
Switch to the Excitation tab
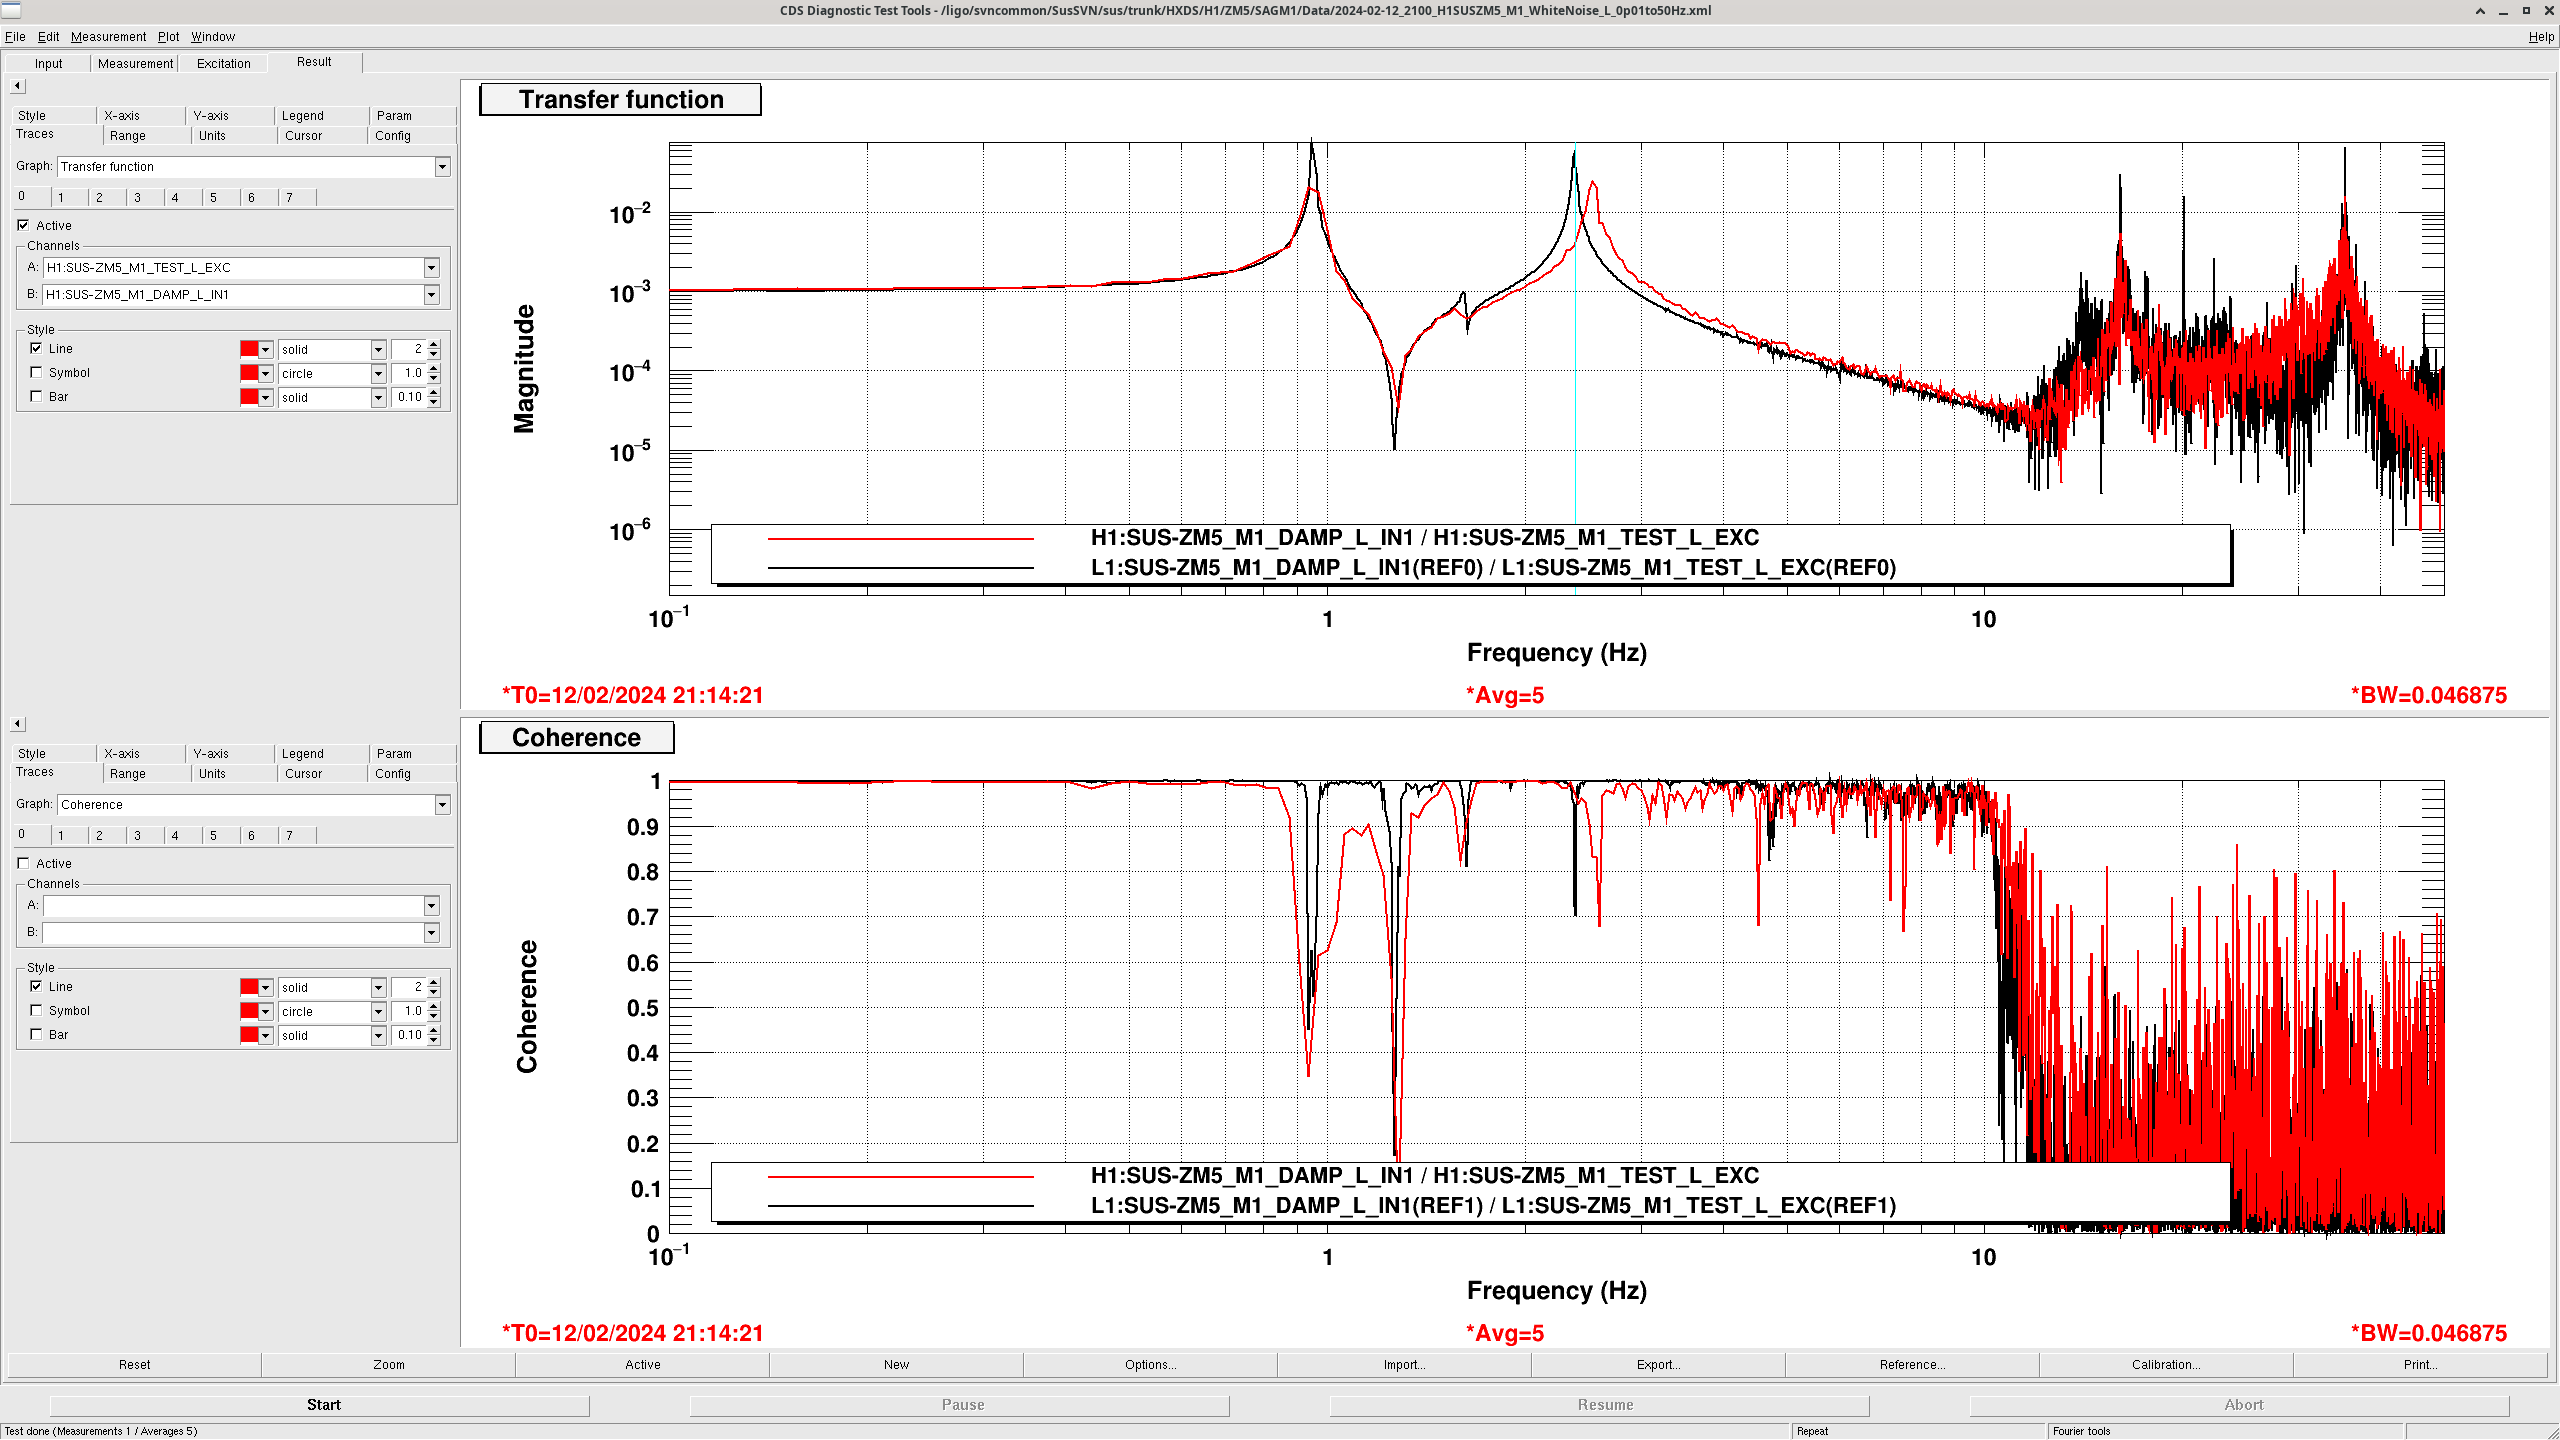pyautogui.click(x=223, y=64)
